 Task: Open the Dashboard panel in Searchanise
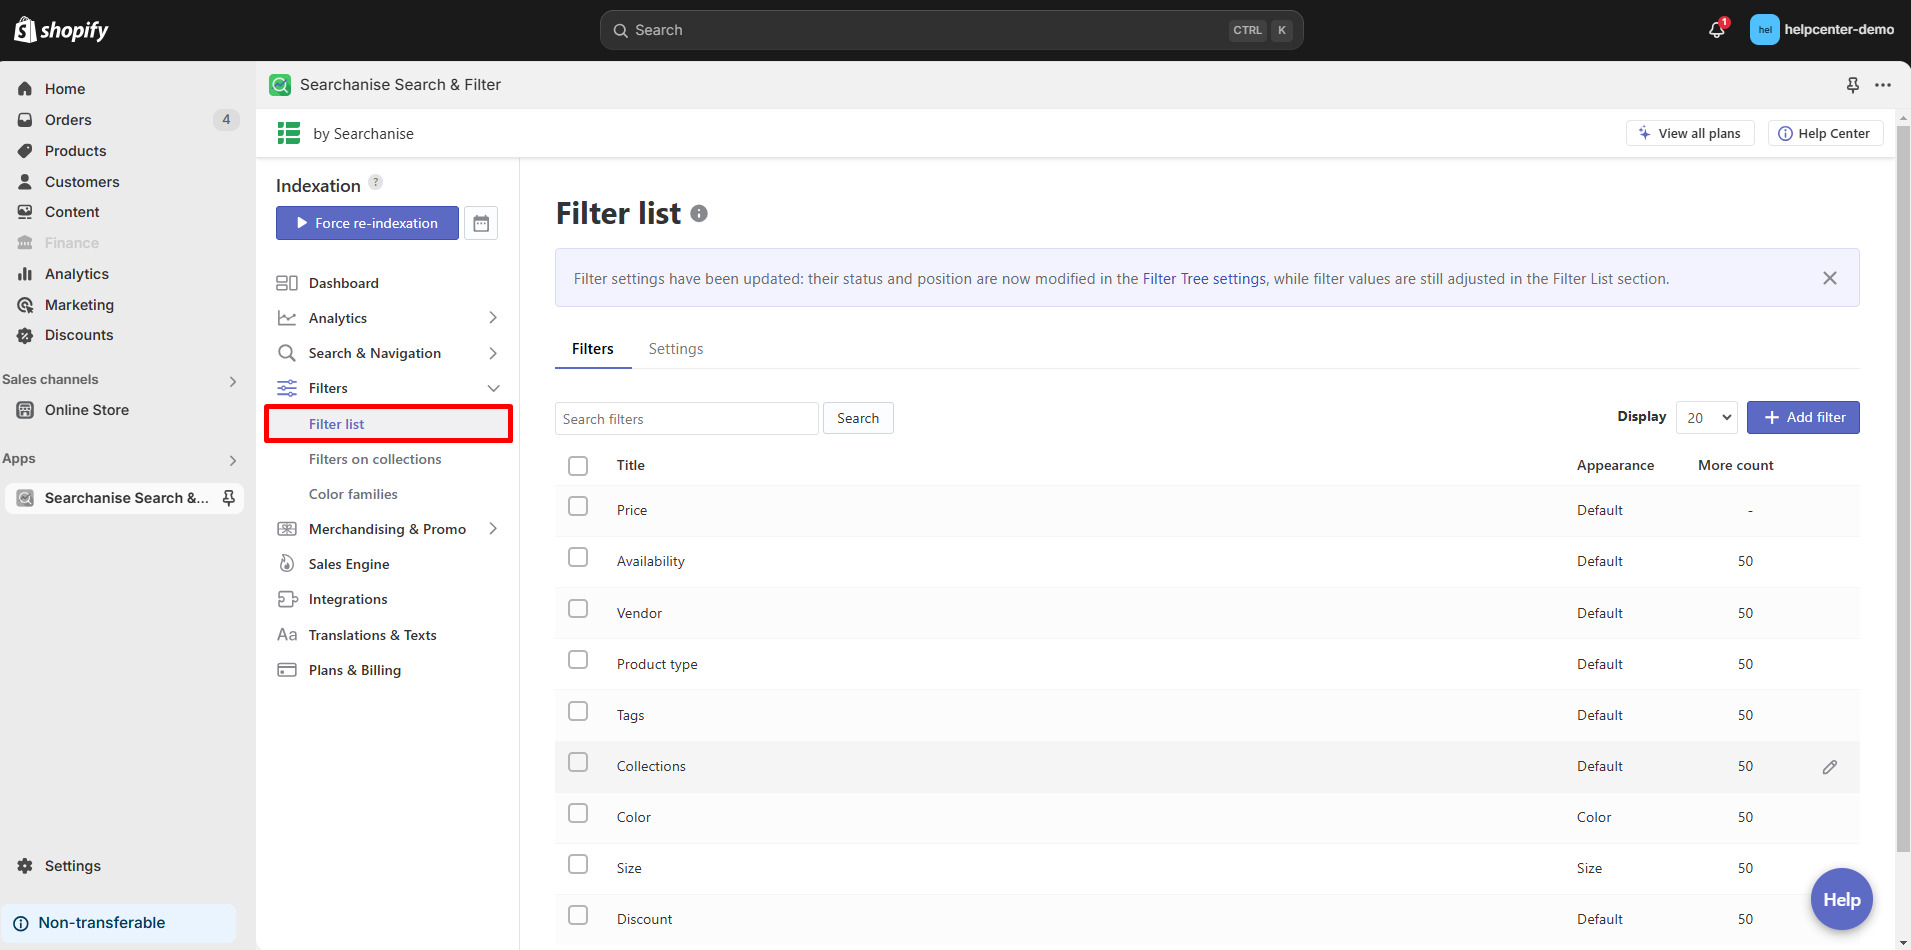click(x=344, y=283)
